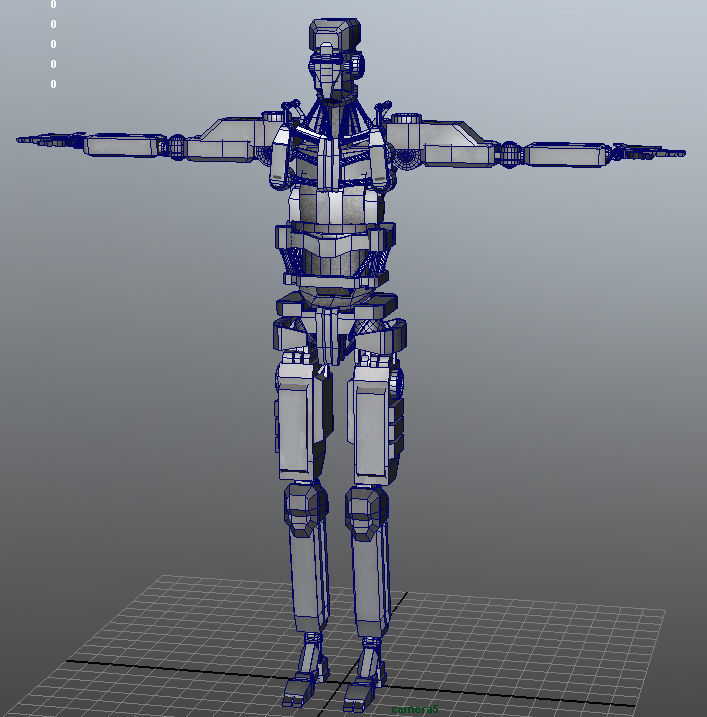This screenshot has height=717, width=707.
Task: Pick the forearm segment on screen-right side
Action: tap(566, 155)
